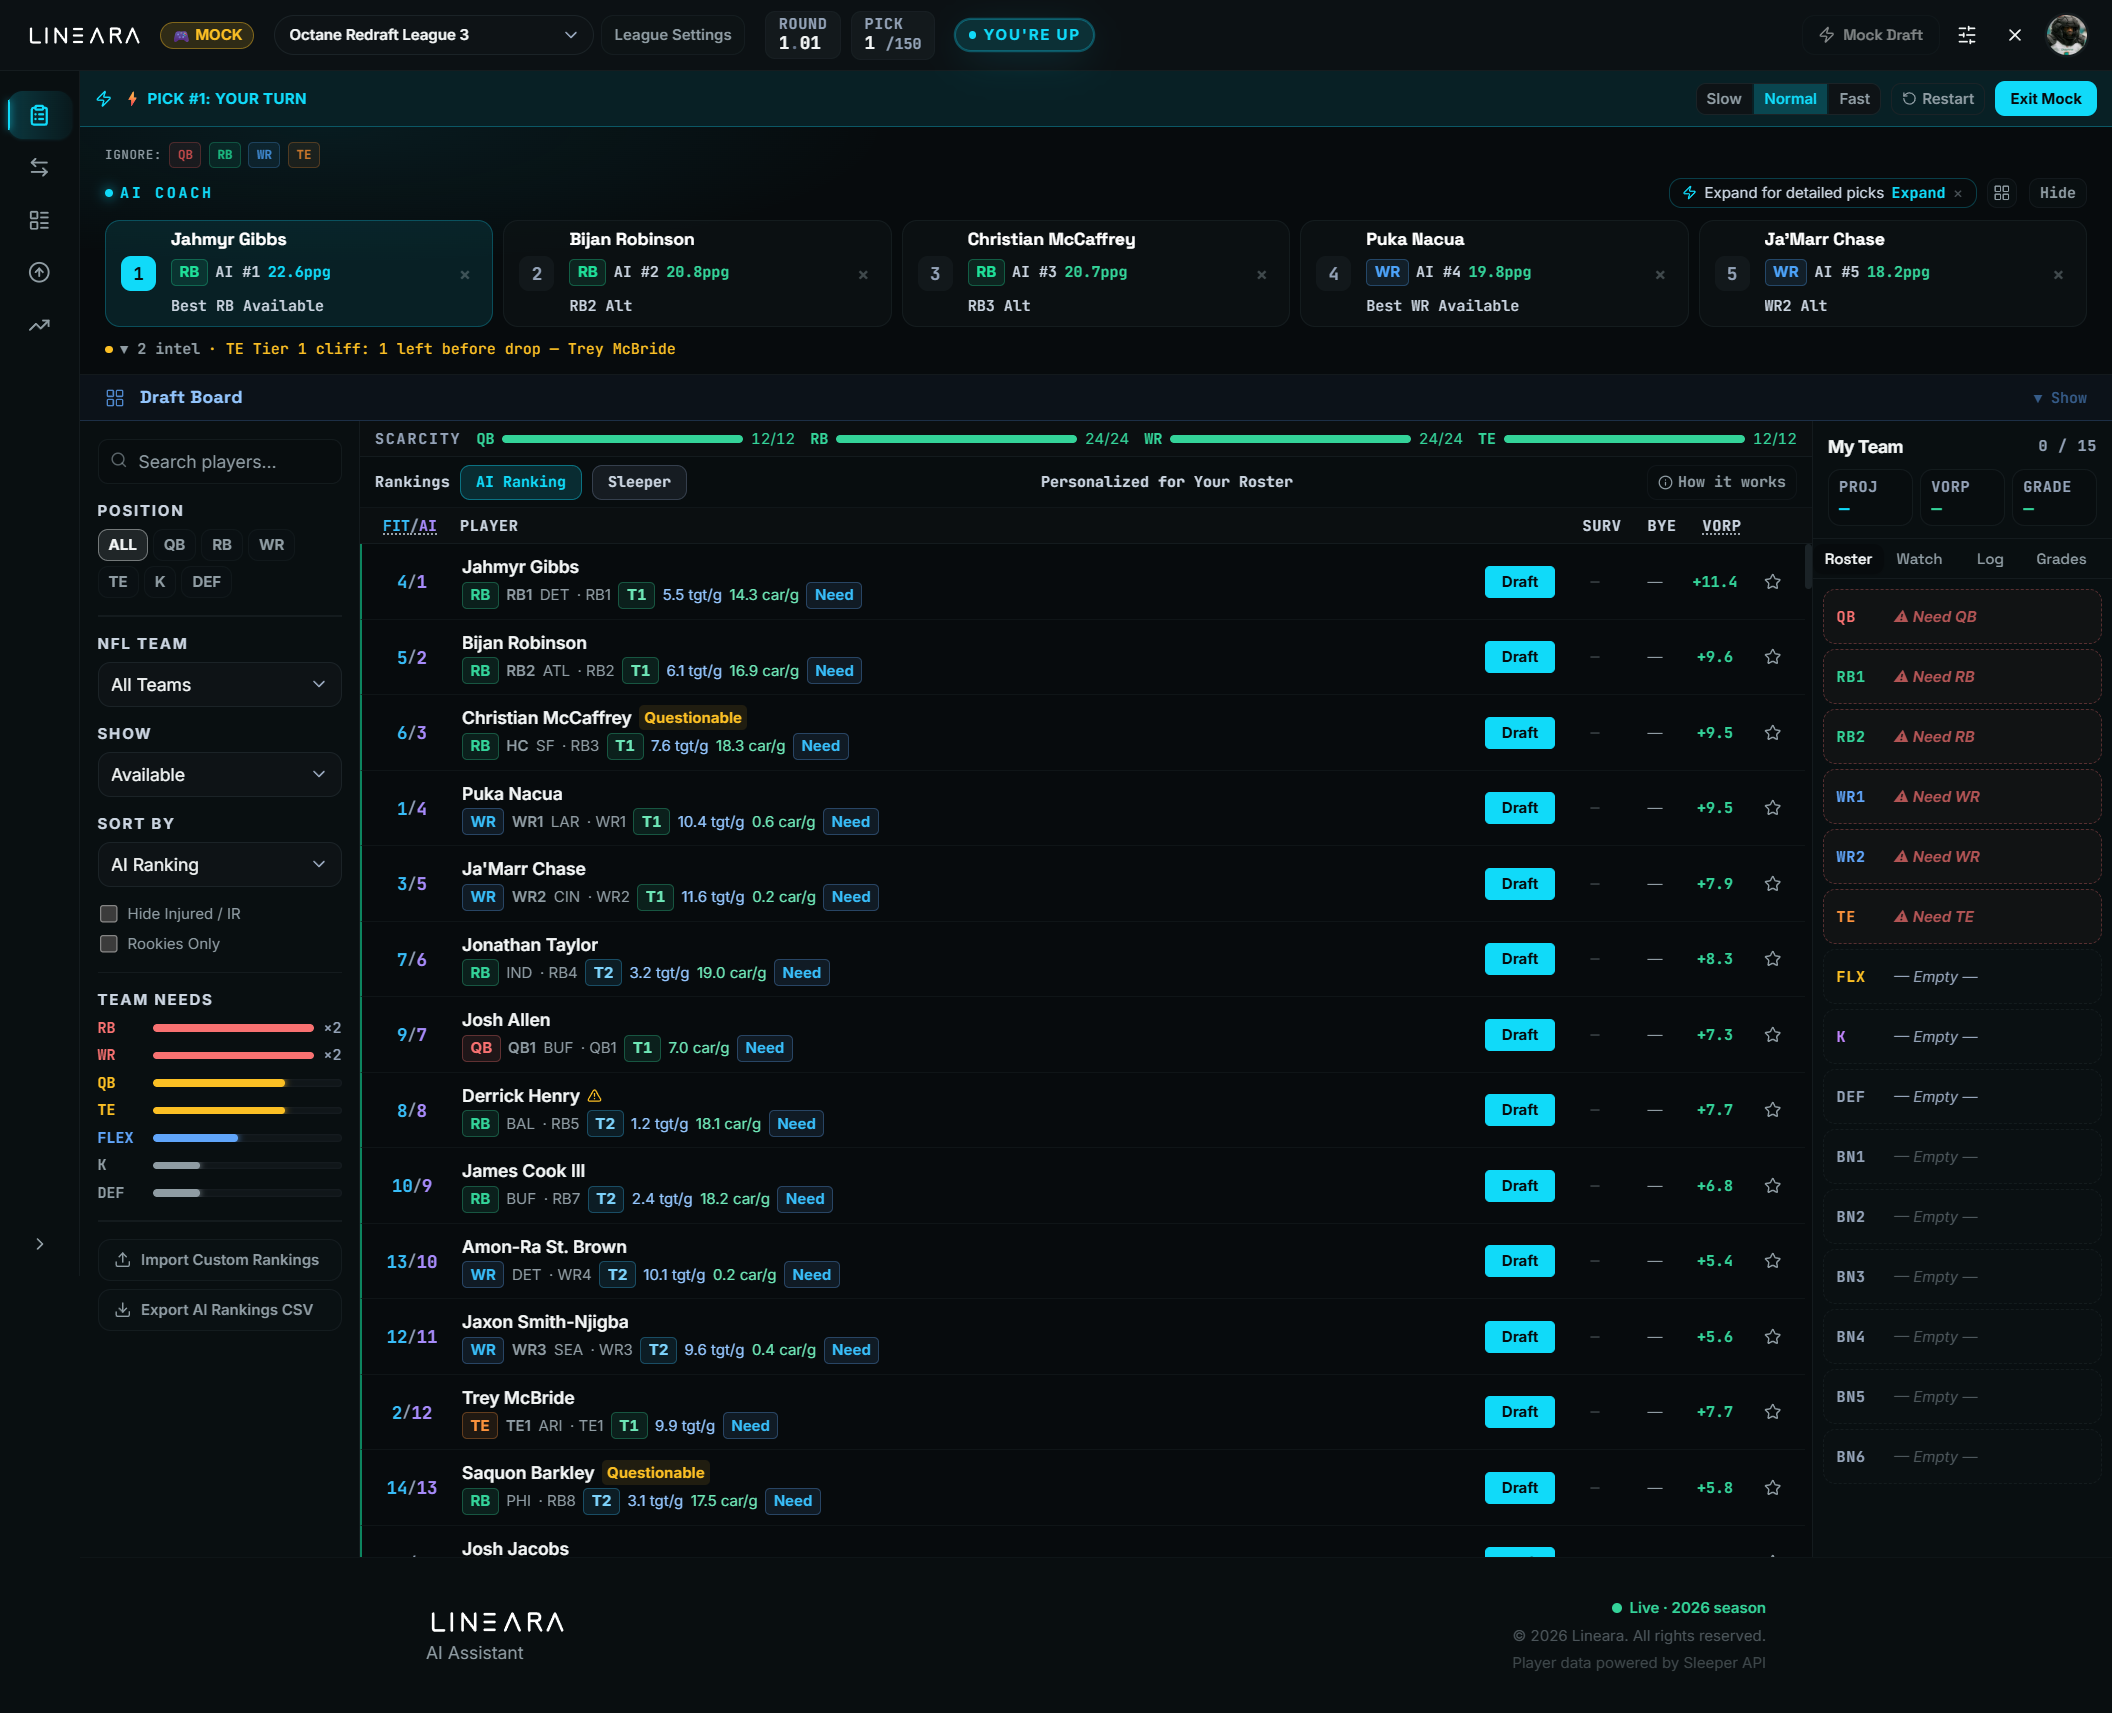2112x1713 pixels.
Task: Open the upload circle sidebar icon
Action: point(39,272)
